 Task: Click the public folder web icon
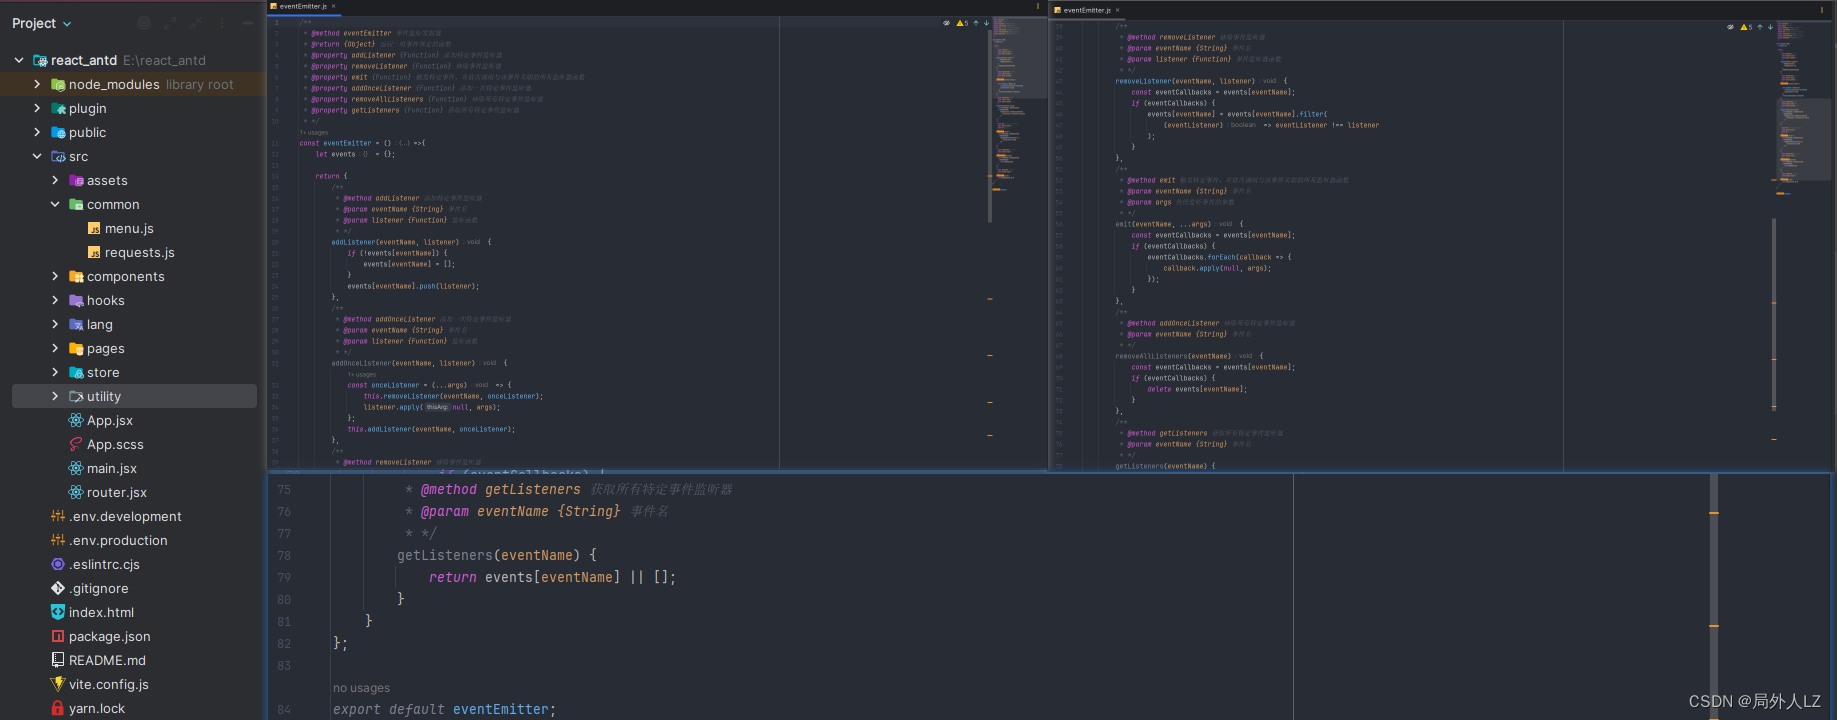tap(58, 132)
